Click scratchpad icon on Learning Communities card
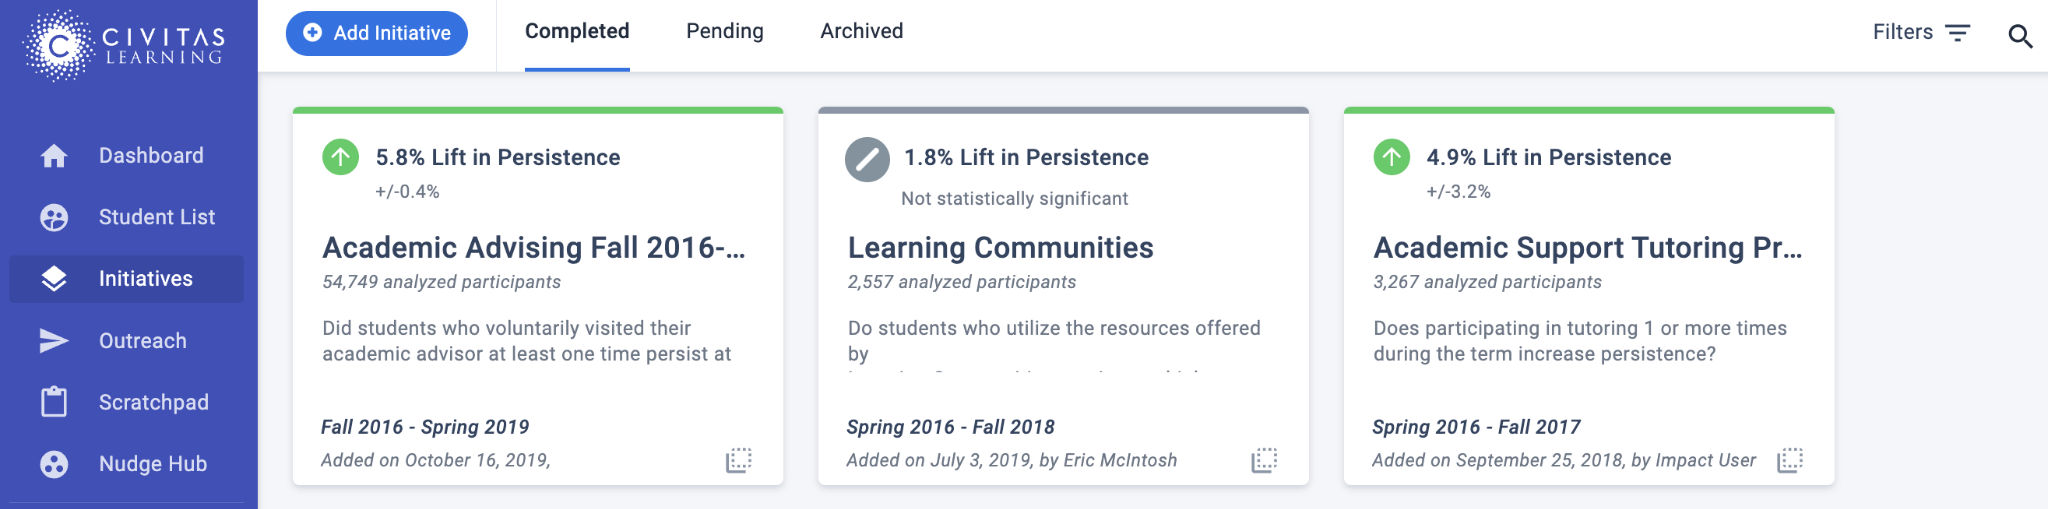2048x509 pixels. tap(1264, 460)
